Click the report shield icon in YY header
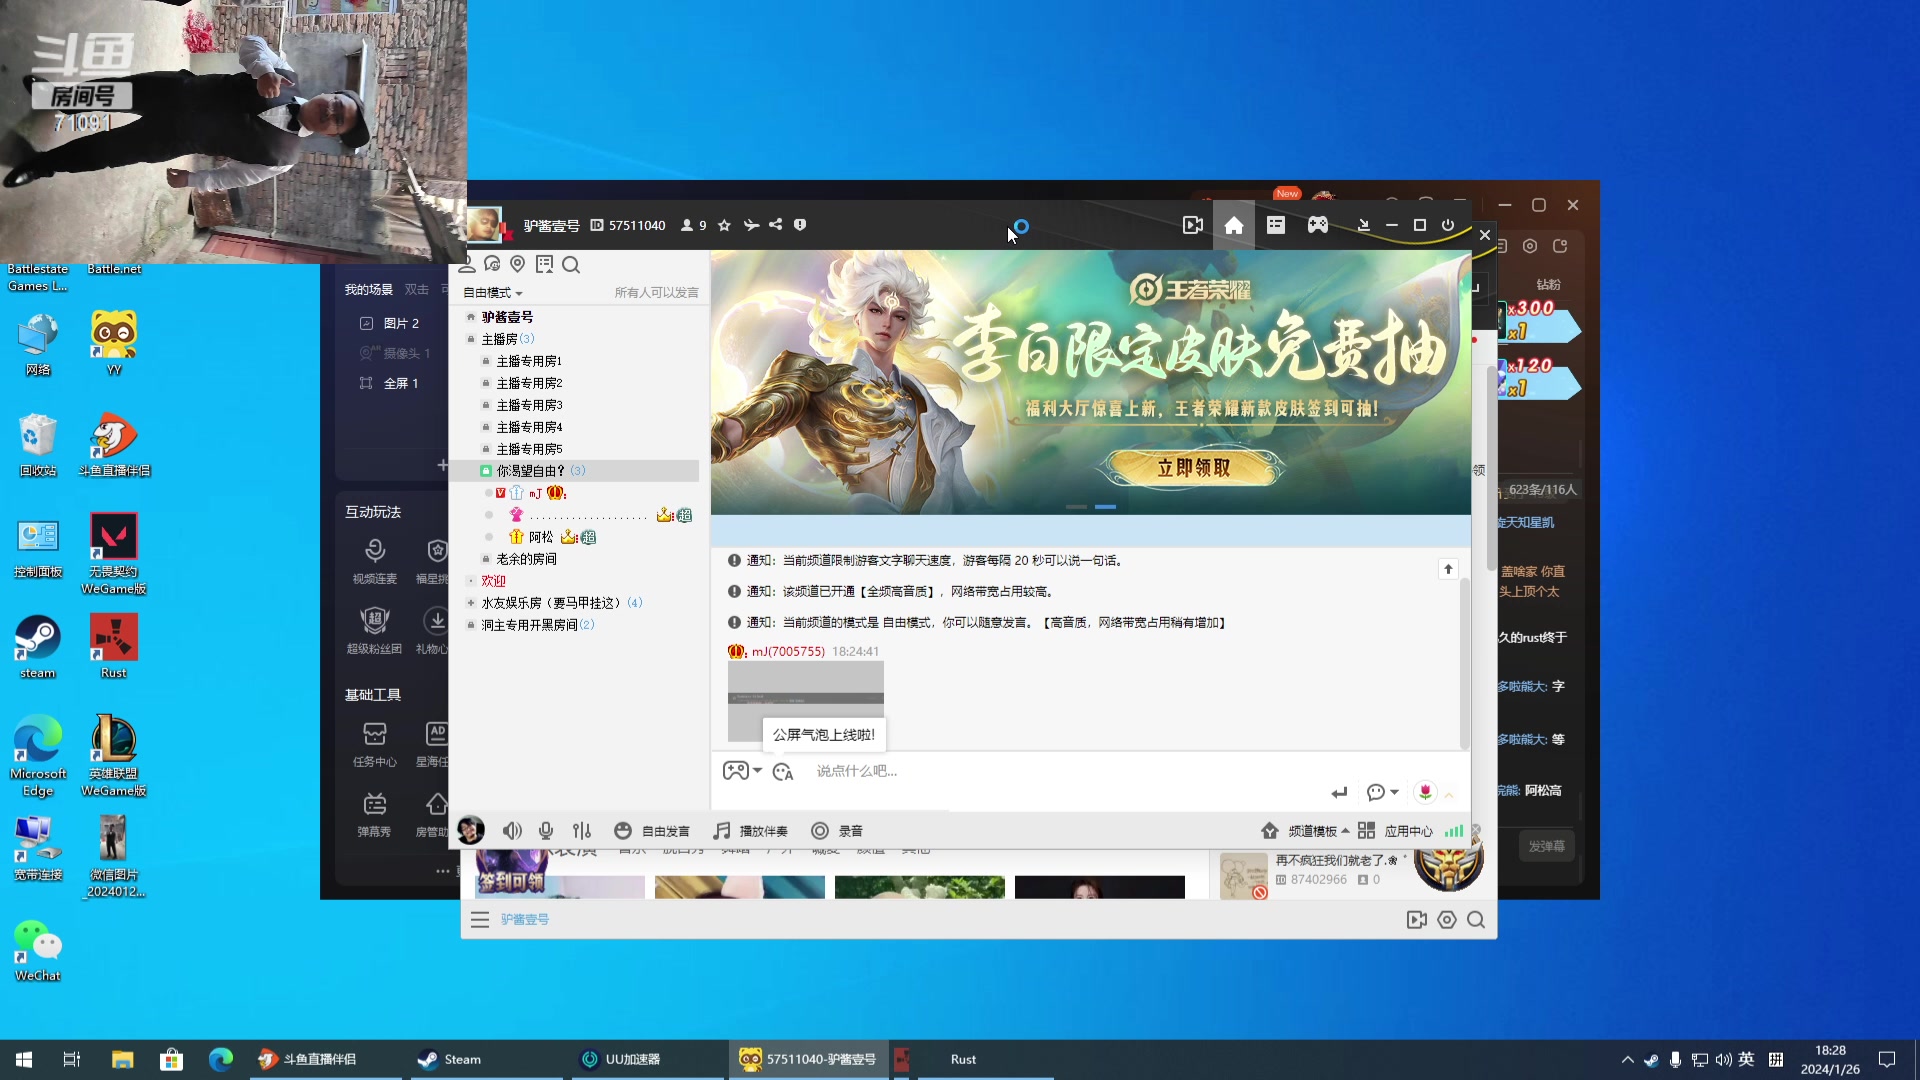Viewport: 1920px width, 1080px height. 800,225
